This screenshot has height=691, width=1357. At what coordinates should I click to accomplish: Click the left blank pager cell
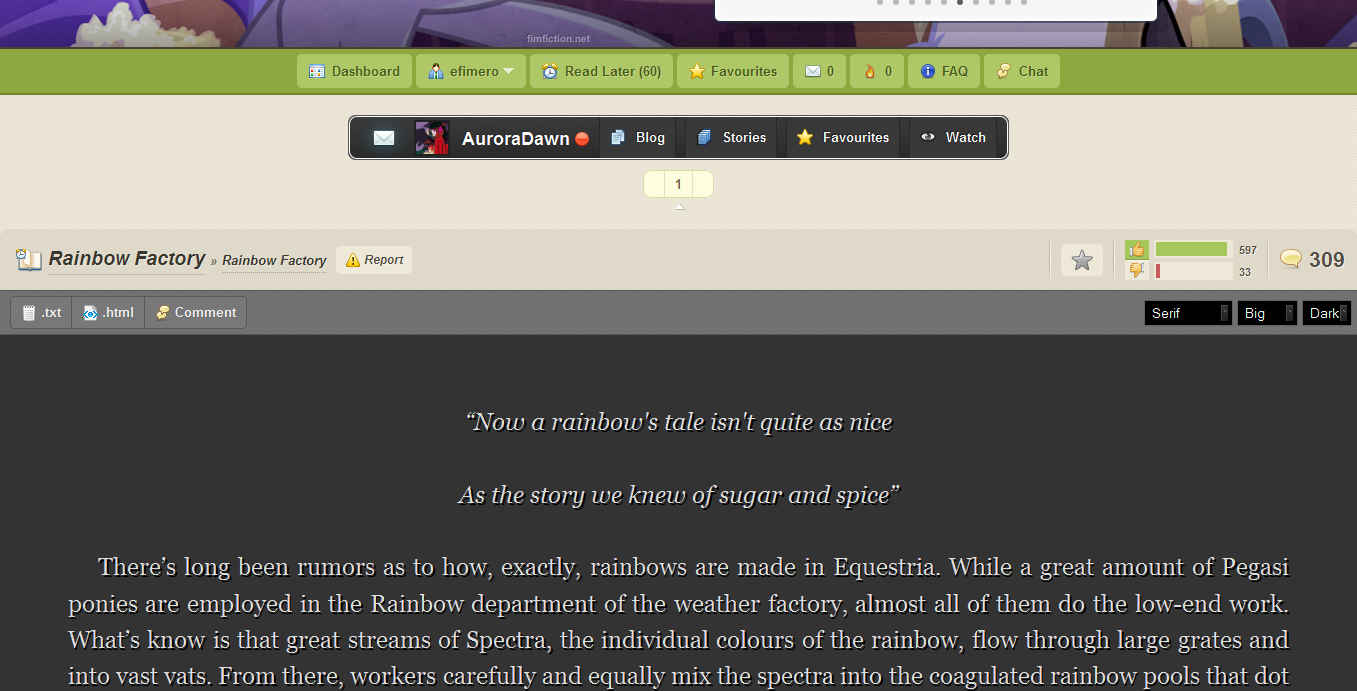(654, 184)
